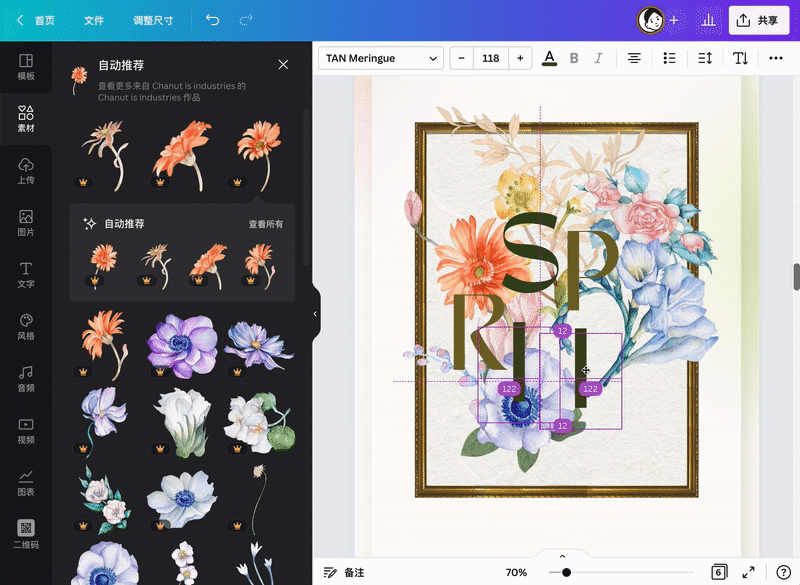
Task: Click the font size field showing 118
Action: [x=490, y=58]
